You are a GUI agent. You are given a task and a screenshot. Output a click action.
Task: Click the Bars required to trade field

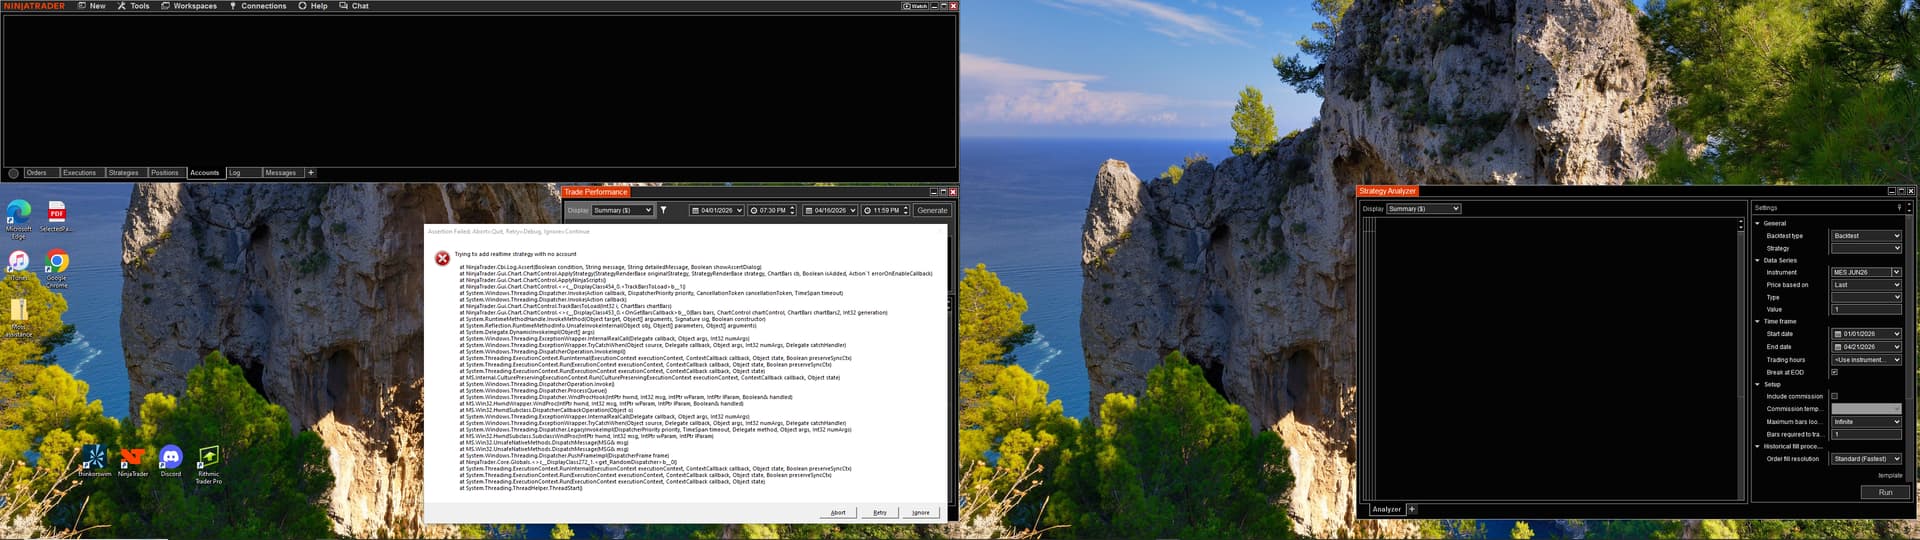pyautogui.click(x=1866, y=434)
